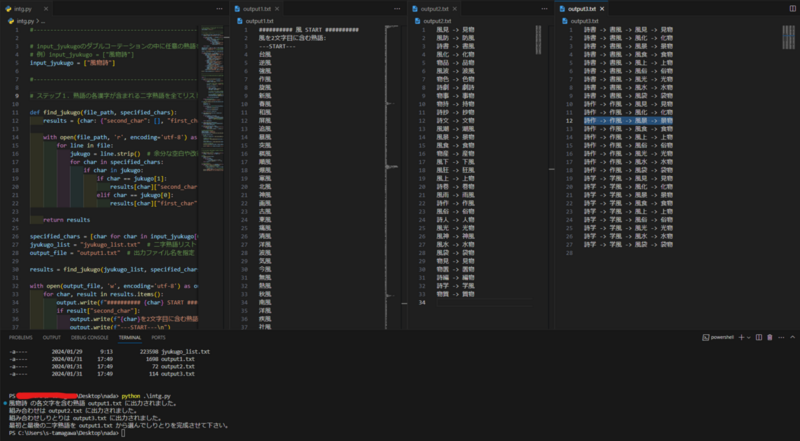
Task: Switch to the output2.txt editor tab
Action: tap(435, 9)
